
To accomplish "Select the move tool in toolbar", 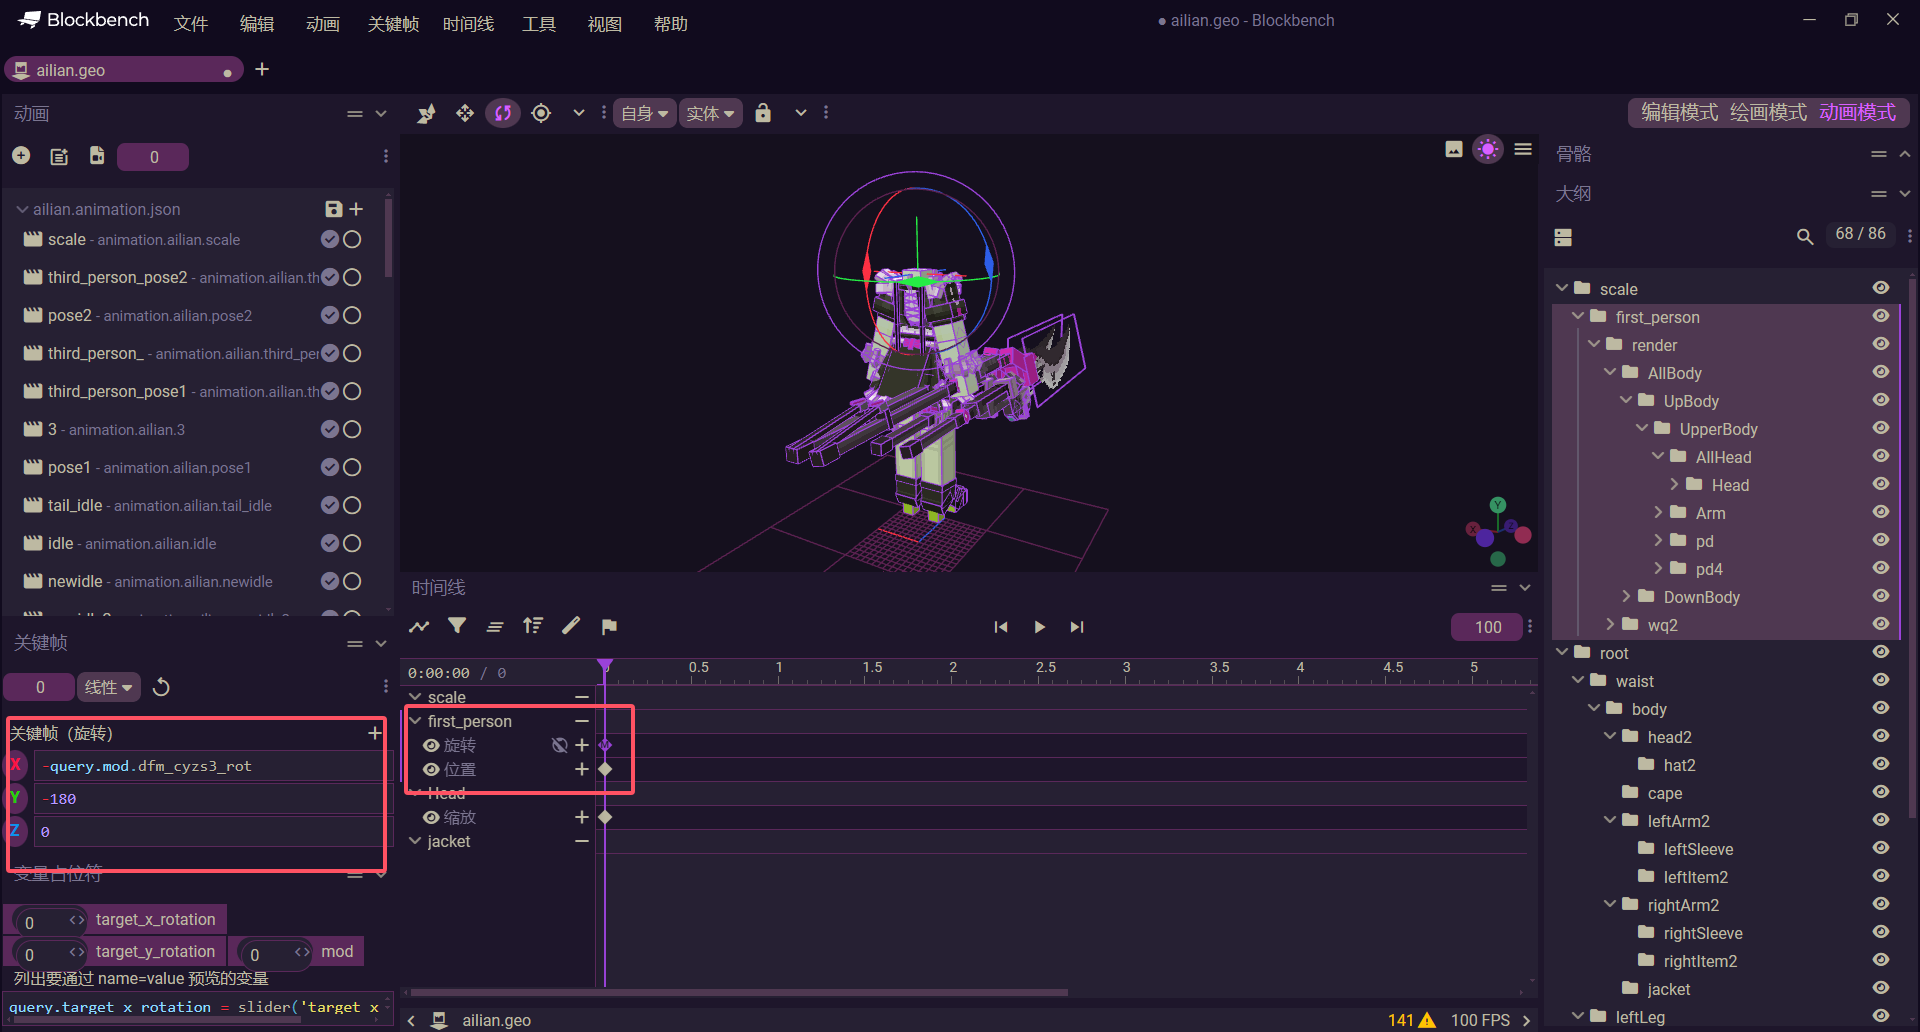I will click(465, 113).
